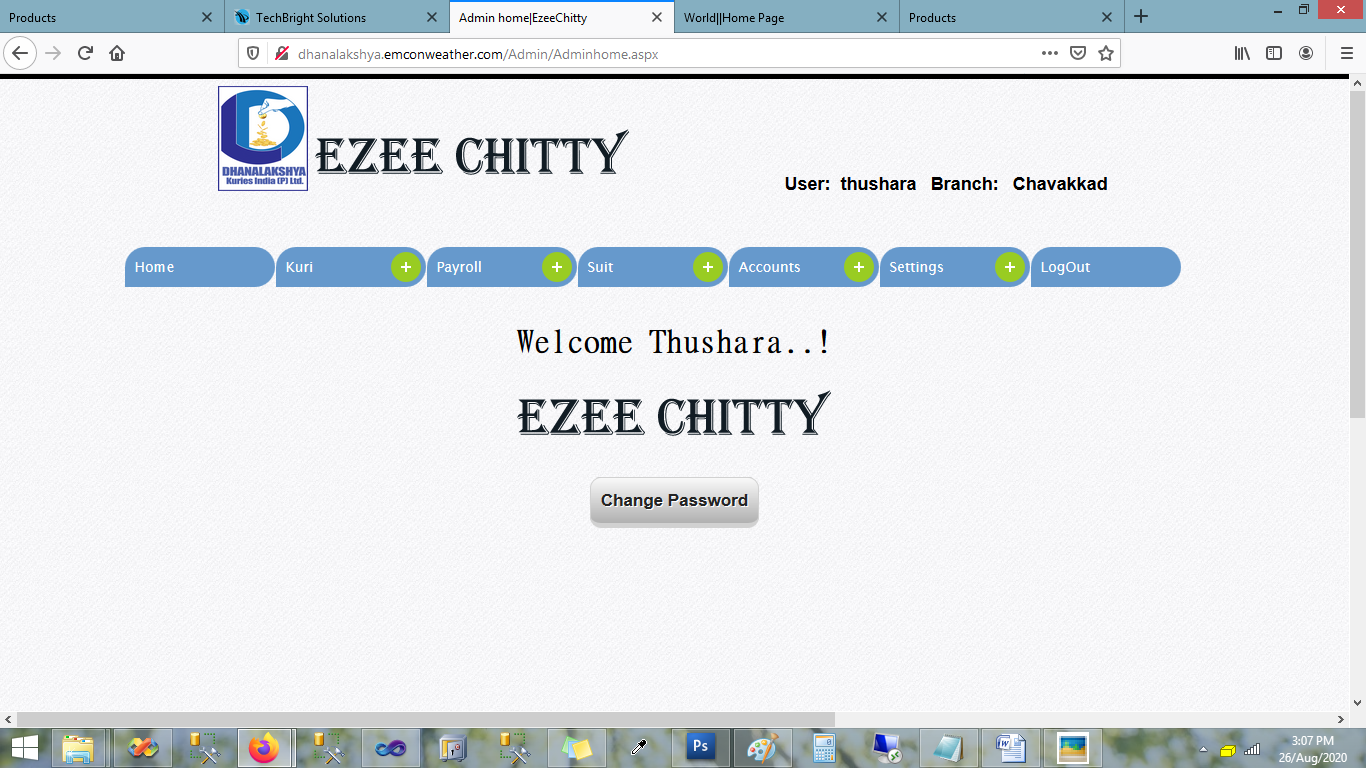Open the page actions ellipsis menu

(x=1049, y=53)
